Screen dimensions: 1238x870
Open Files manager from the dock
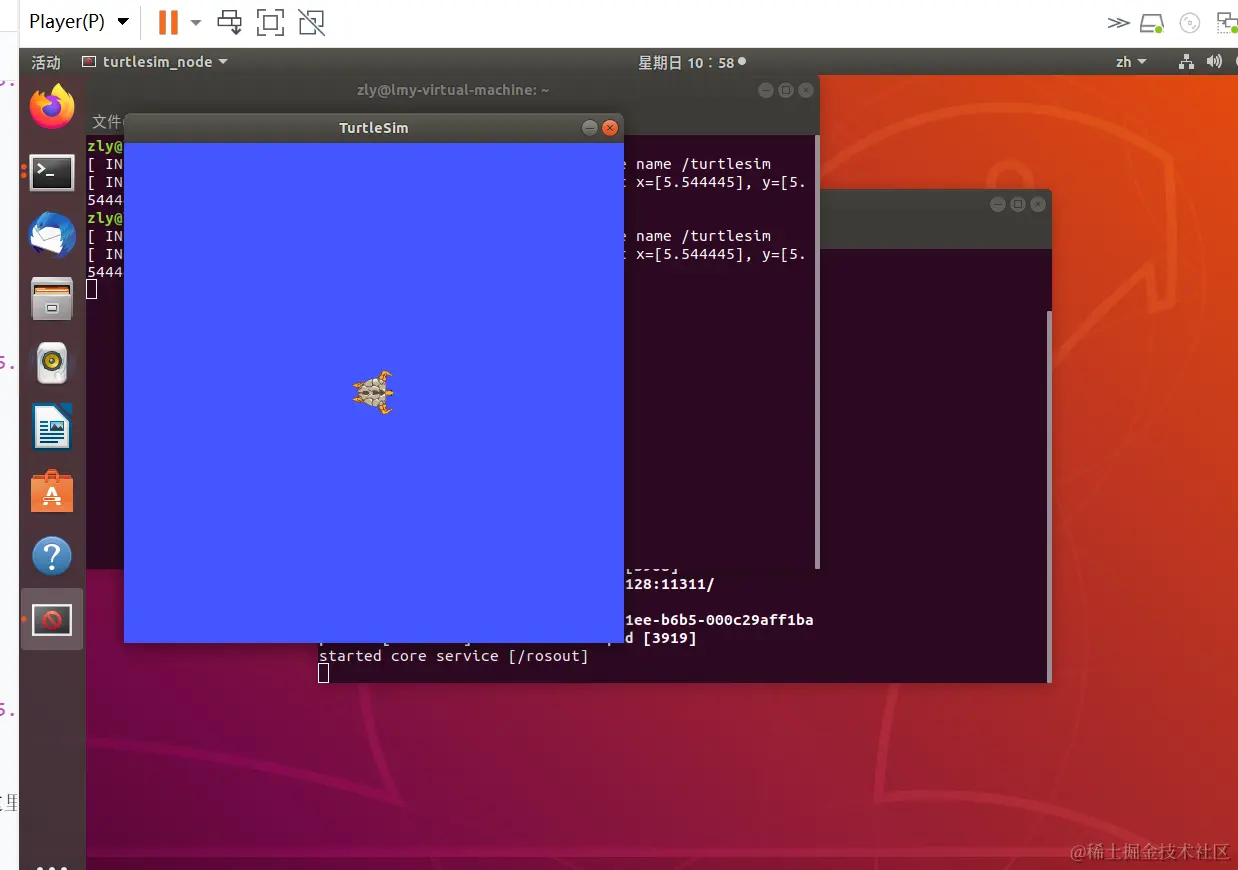click(x=52, y=299)
